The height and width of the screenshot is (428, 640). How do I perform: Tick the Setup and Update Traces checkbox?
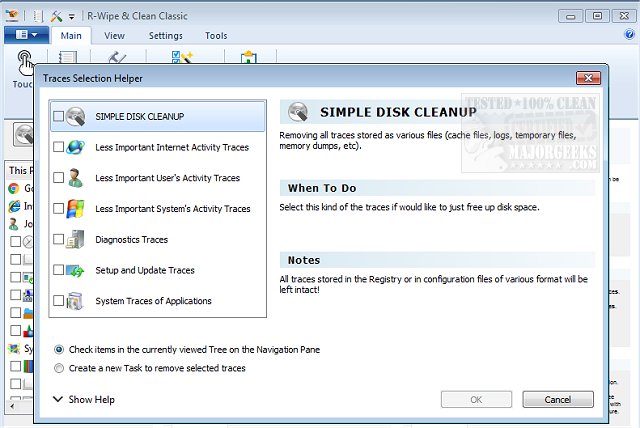pyautogui.click(x=58, y=270)
